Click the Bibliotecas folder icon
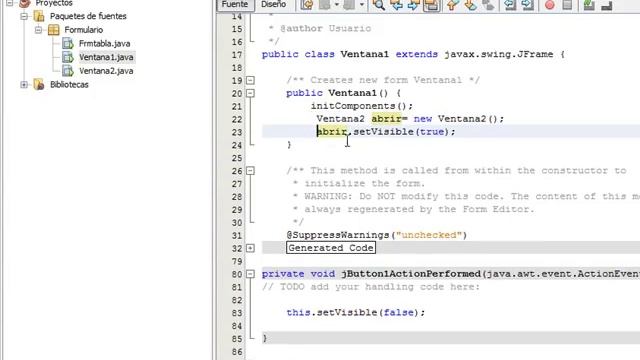Viewport: 640px width, 360px height. click(x=39, y=84)
